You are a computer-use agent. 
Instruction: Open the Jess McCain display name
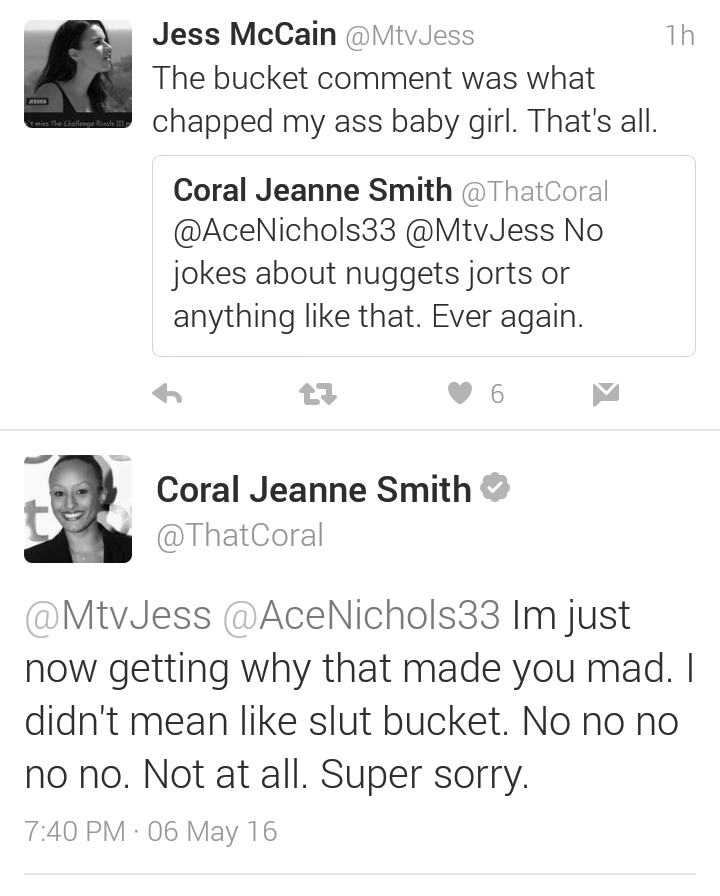pyautogui.click(x=244, y=34)
